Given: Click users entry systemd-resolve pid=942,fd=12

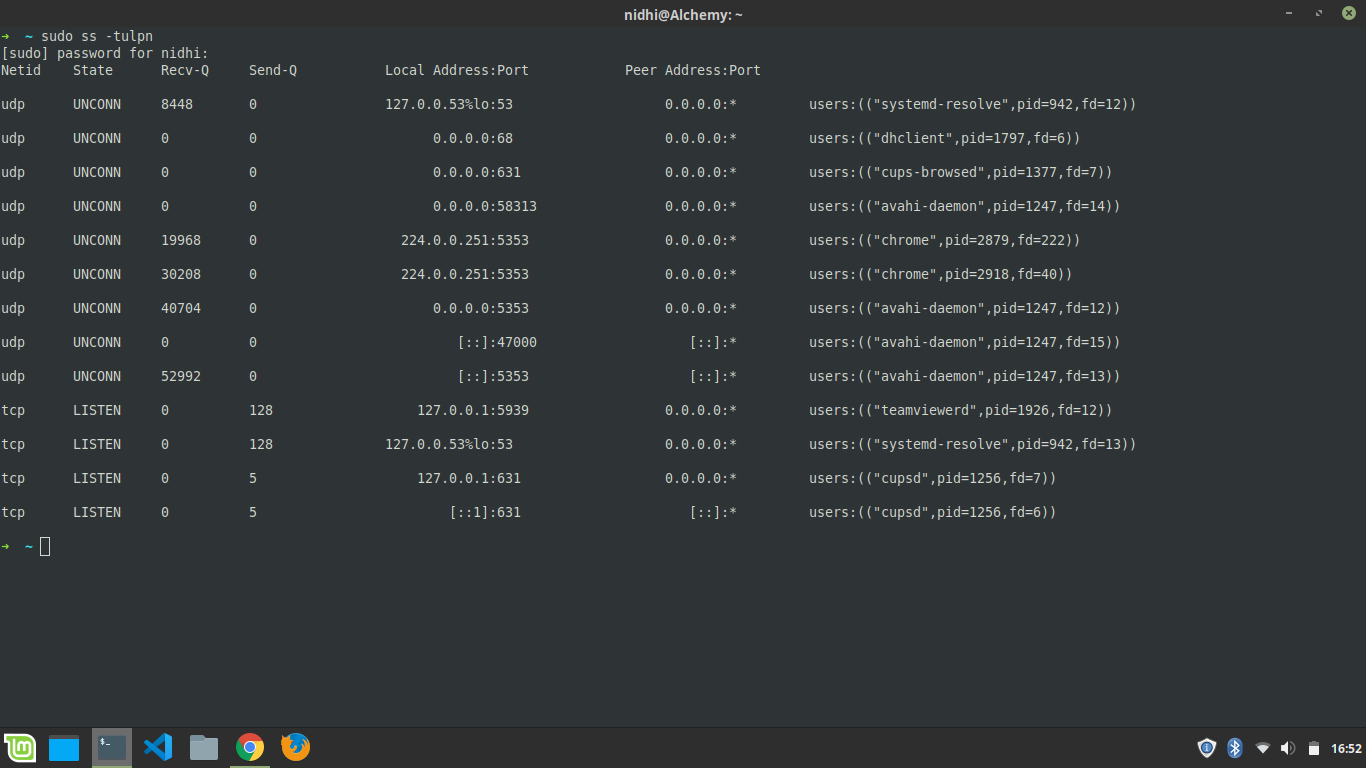Looking at the screenshot, I should [x=973, y=104].
